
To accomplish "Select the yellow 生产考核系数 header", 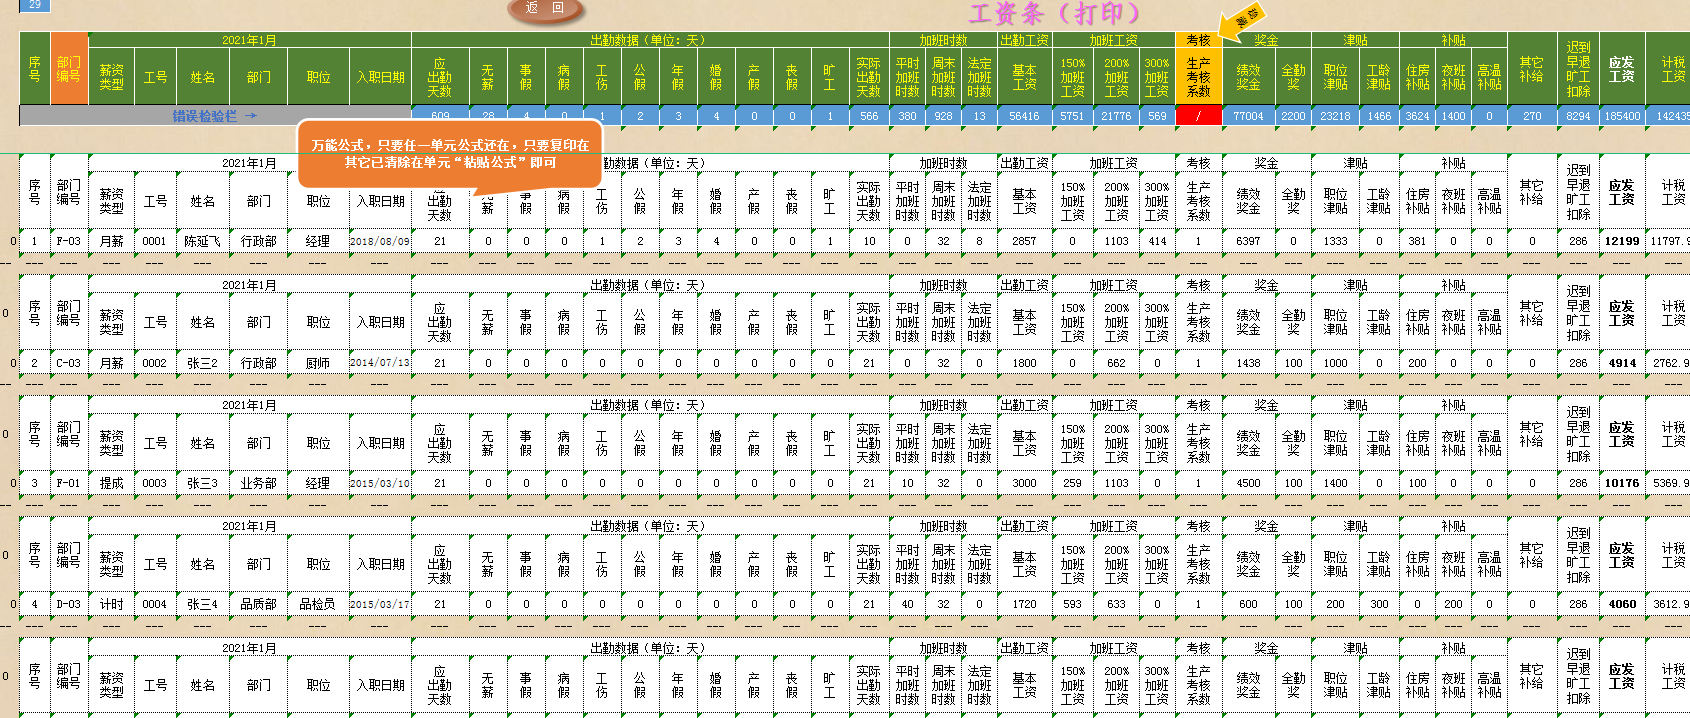I will click(1198, 77).
